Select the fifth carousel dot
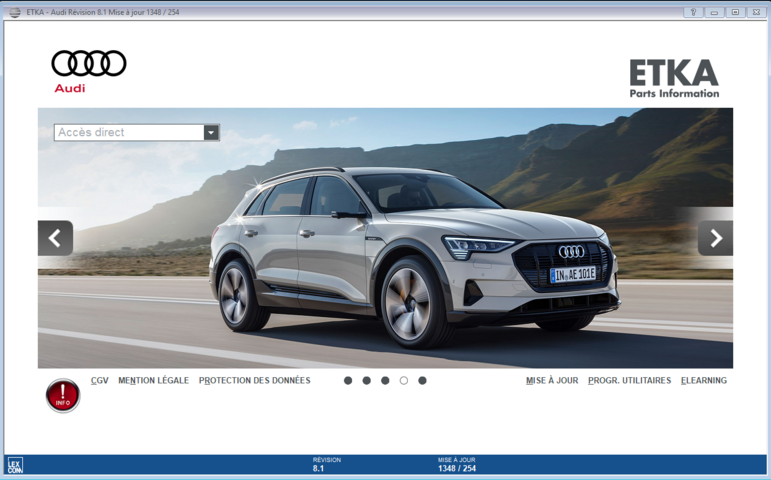Viewport: 771px width, 480px height. tap(422, 381)
